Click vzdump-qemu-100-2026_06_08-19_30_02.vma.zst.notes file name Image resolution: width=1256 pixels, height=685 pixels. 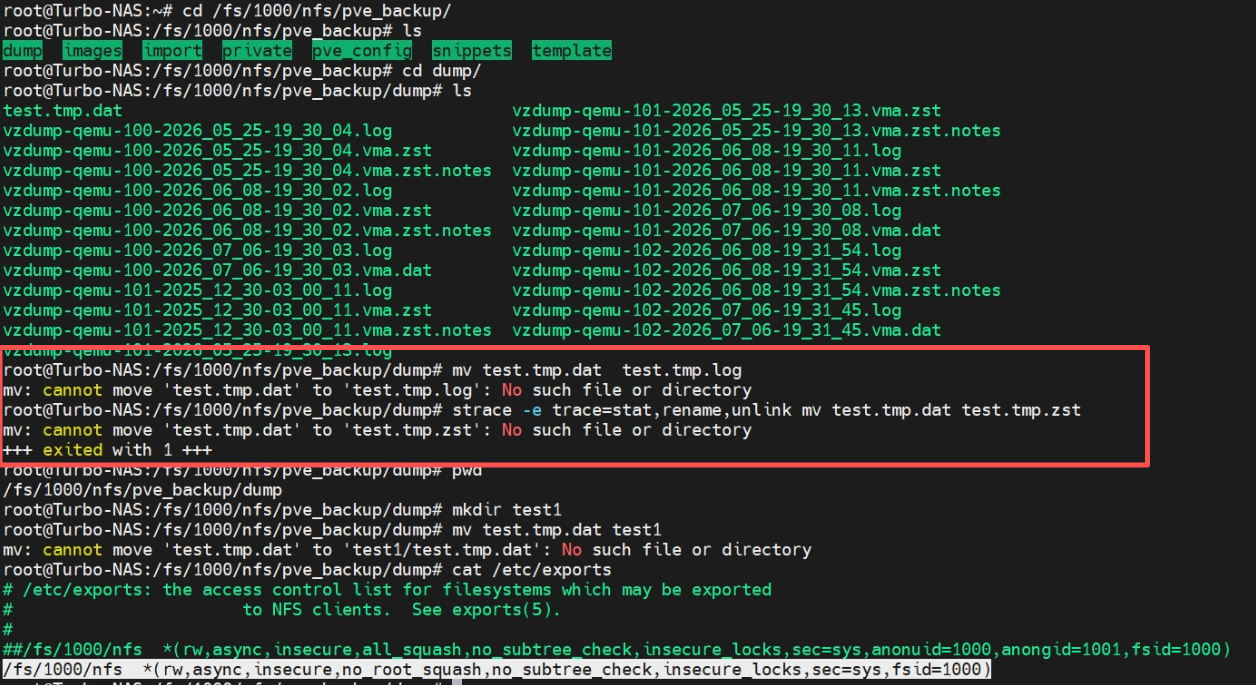click(248, 230)
